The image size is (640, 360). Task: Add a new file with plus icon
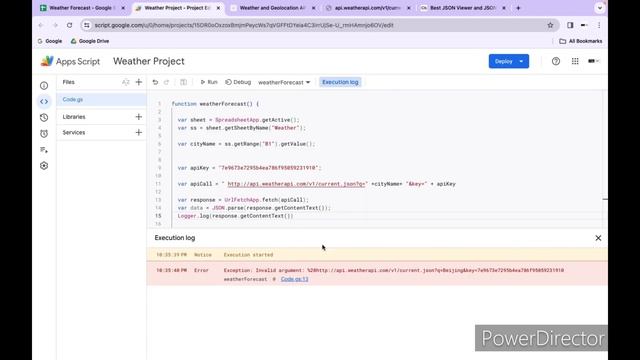pos(139,82)
